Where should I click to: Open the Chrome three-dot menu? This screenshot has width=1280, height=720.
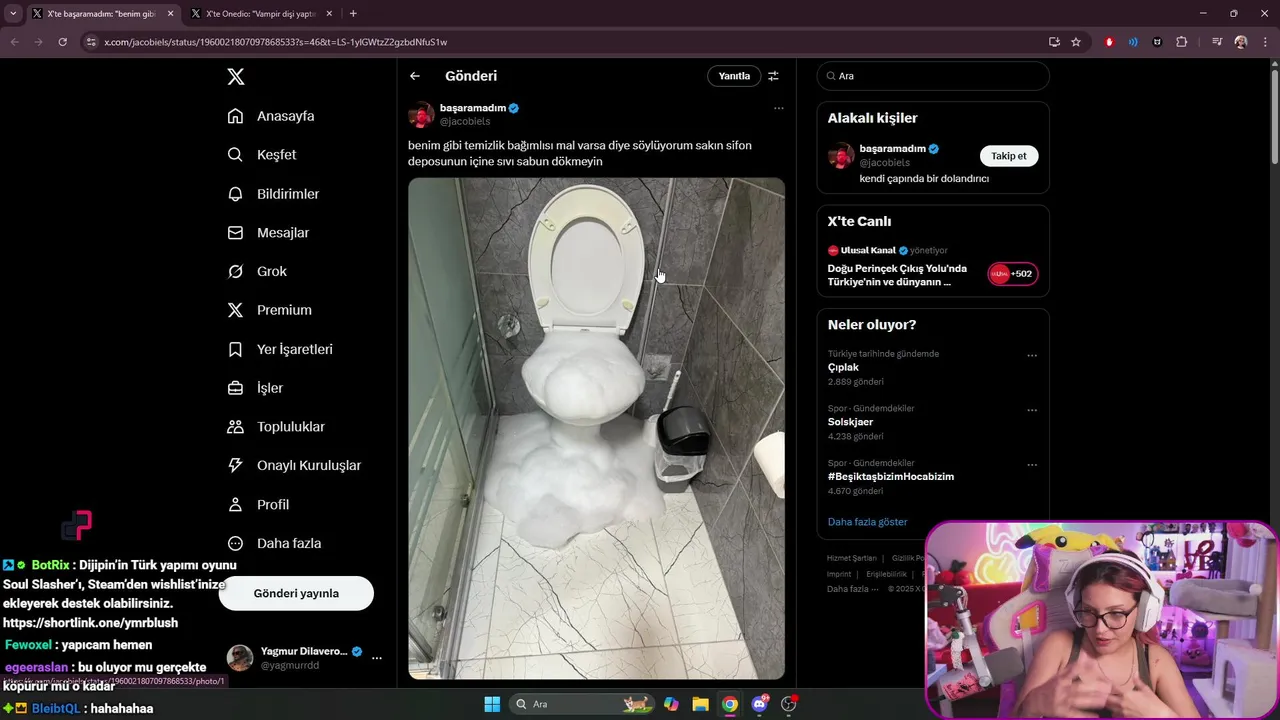(x=1264, y=42)
